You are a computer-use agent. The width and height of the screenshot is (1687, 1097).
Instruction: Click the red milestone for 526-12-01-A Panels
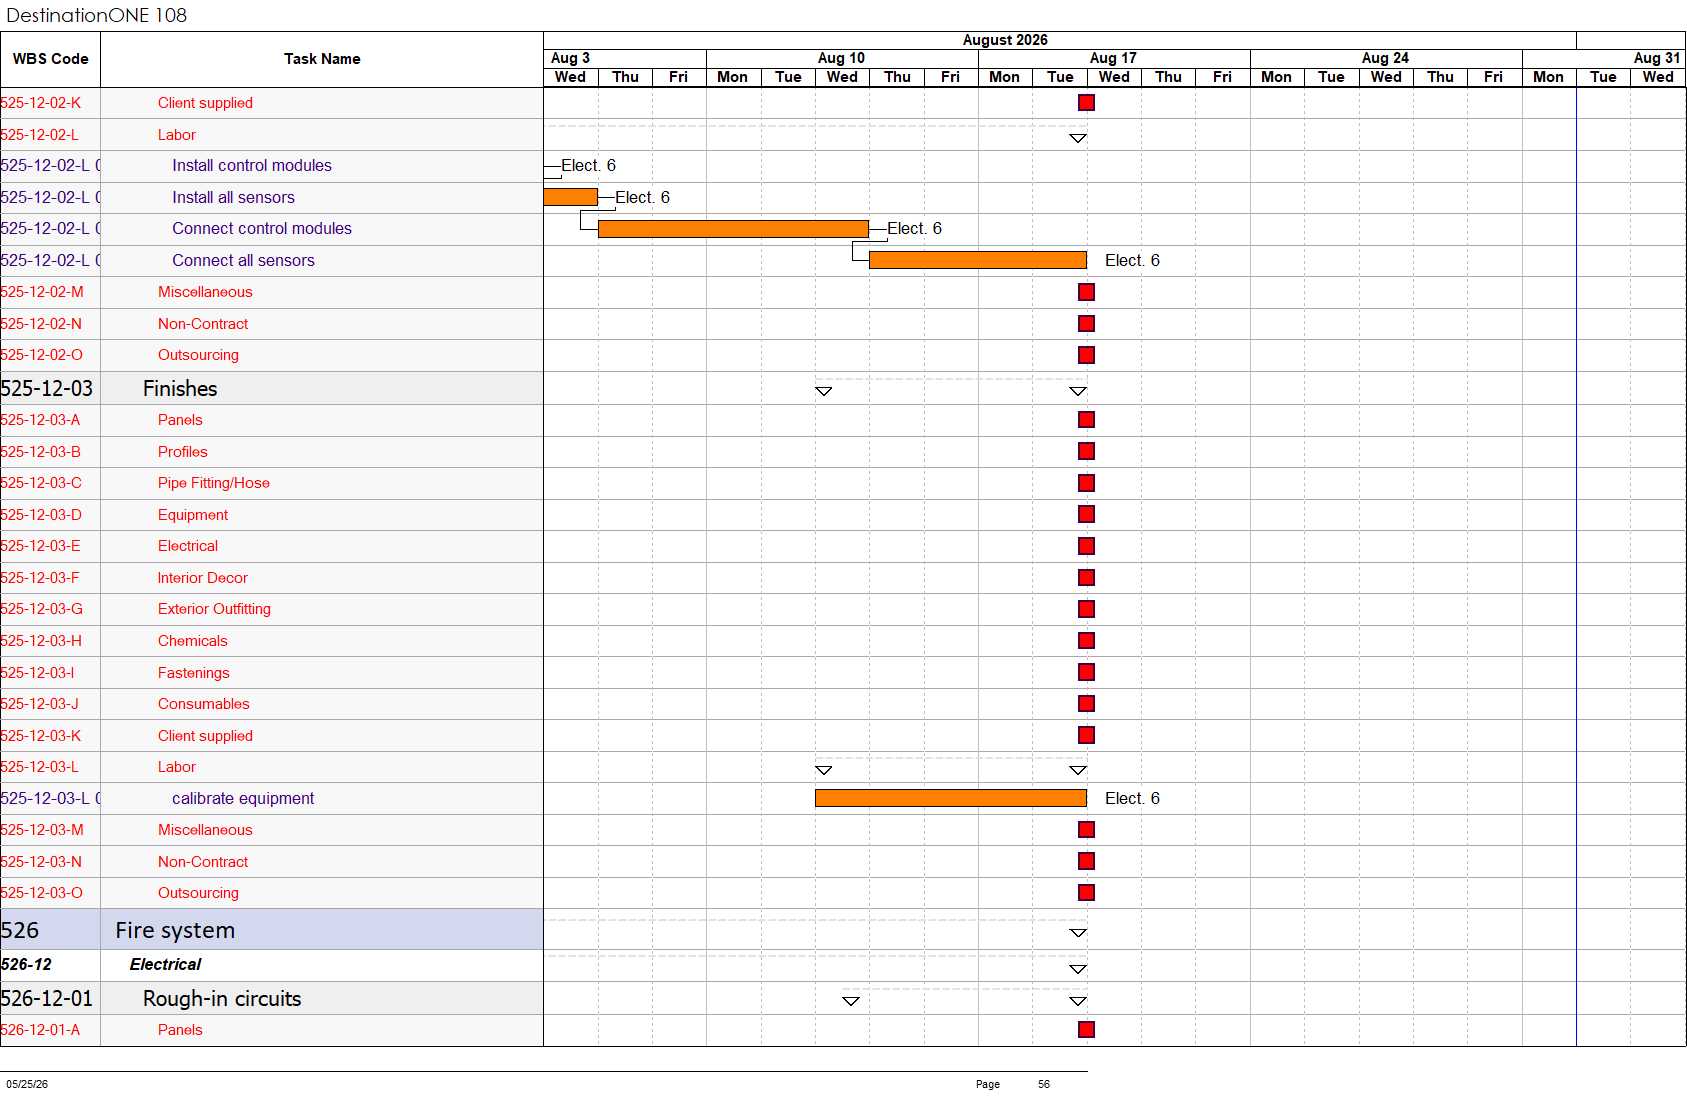(1086, 1030)
